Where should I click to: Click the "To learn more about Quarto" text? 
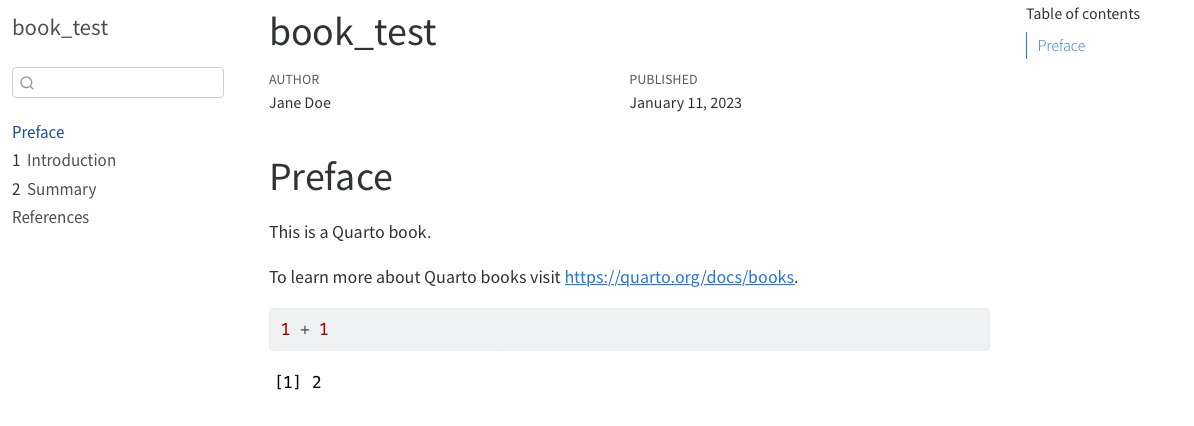click(x=416, y=277)
